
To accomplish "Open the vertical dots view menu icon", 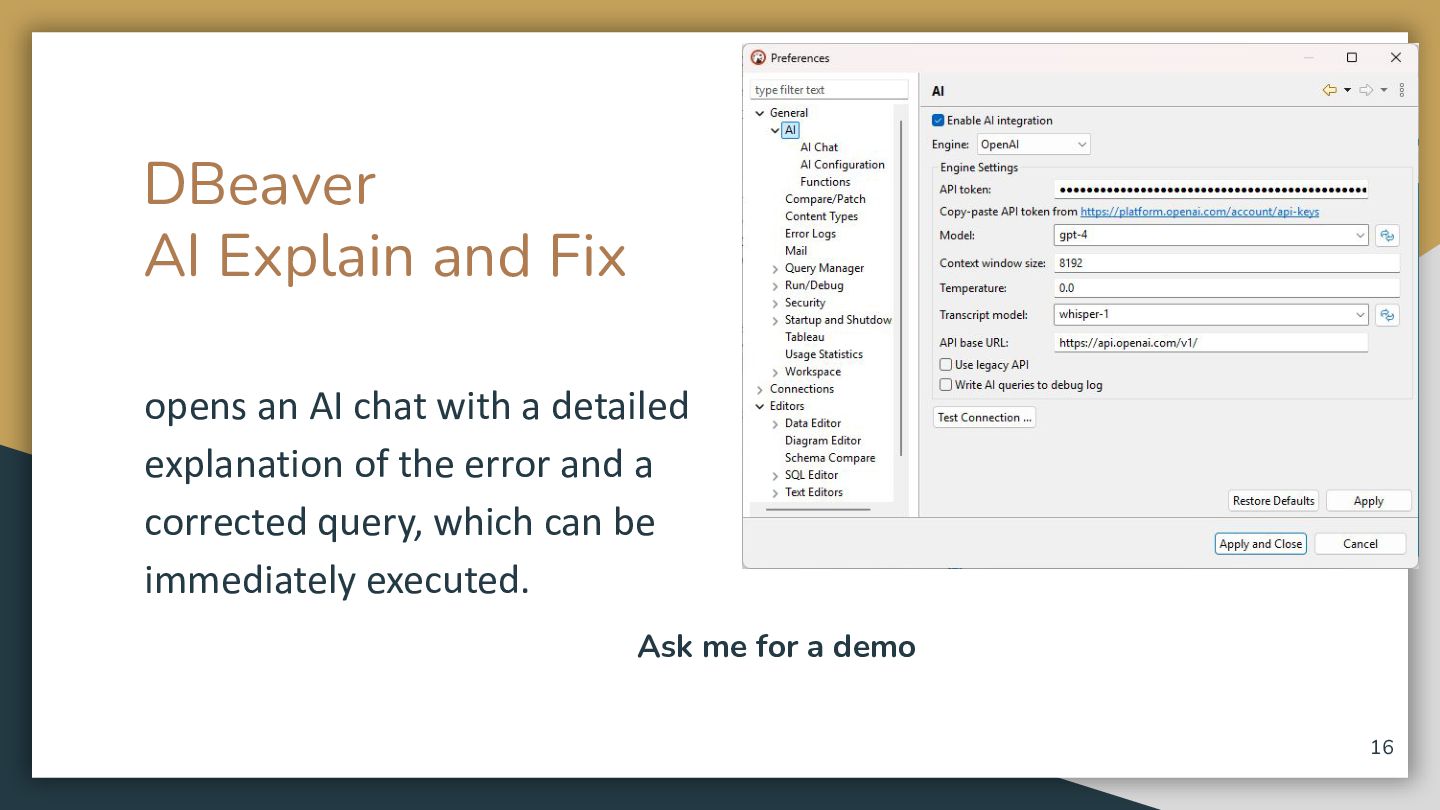I will (x=1401, y=90).
